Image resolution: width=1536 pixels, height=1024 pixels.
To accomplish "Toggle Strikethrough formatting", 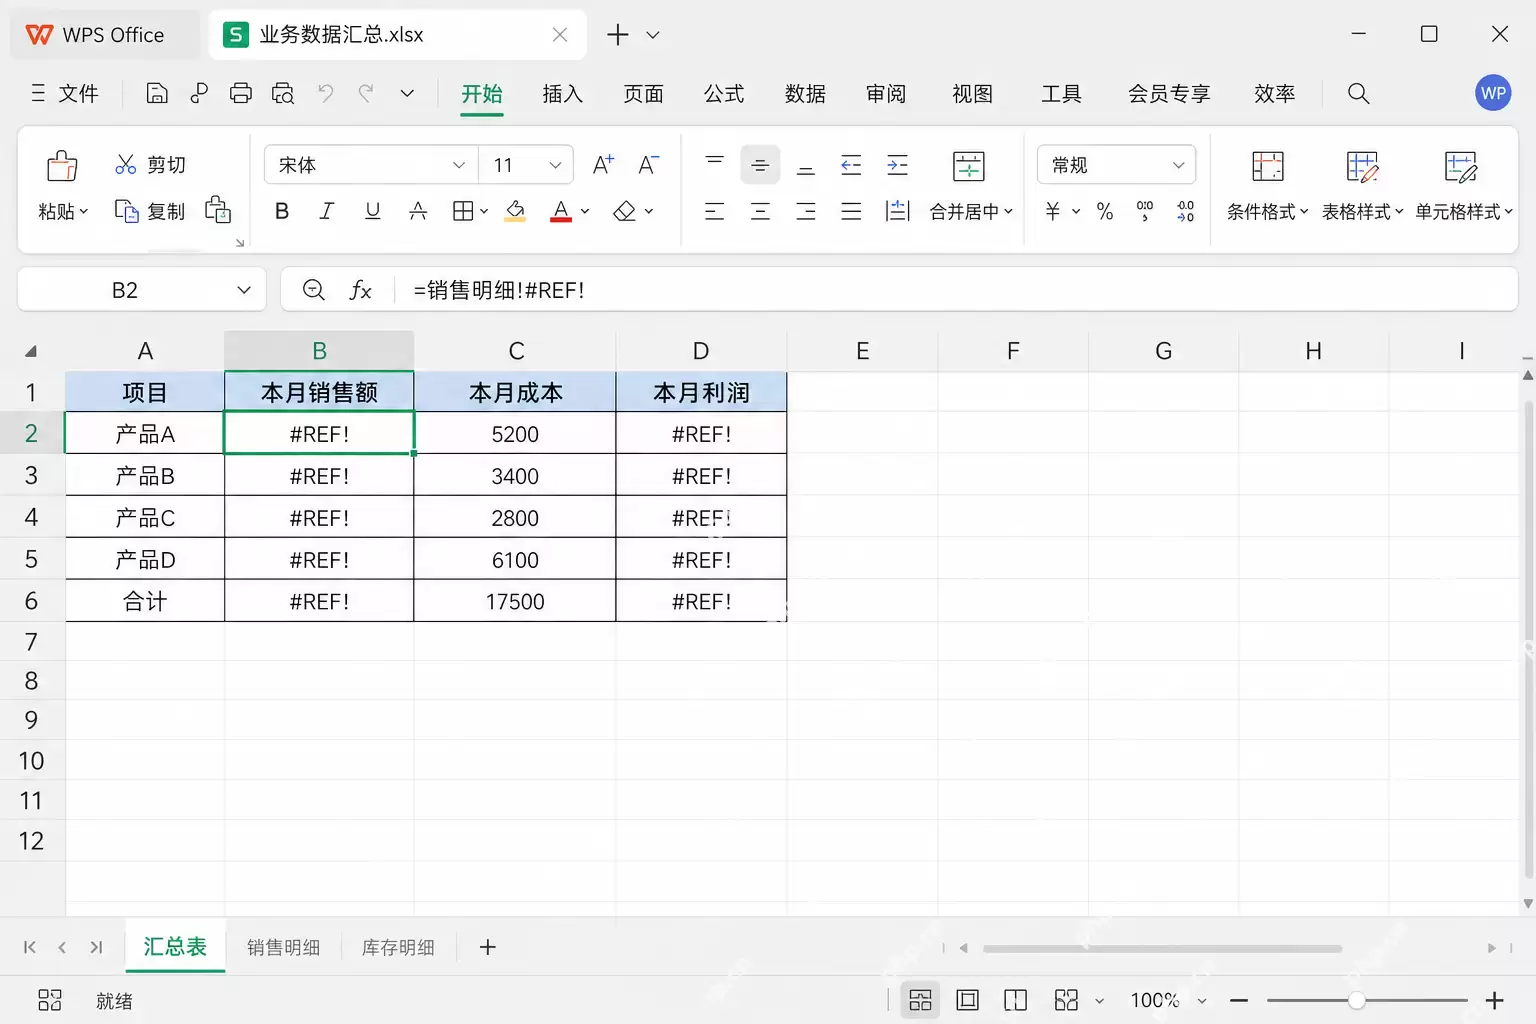I will 418,211.
